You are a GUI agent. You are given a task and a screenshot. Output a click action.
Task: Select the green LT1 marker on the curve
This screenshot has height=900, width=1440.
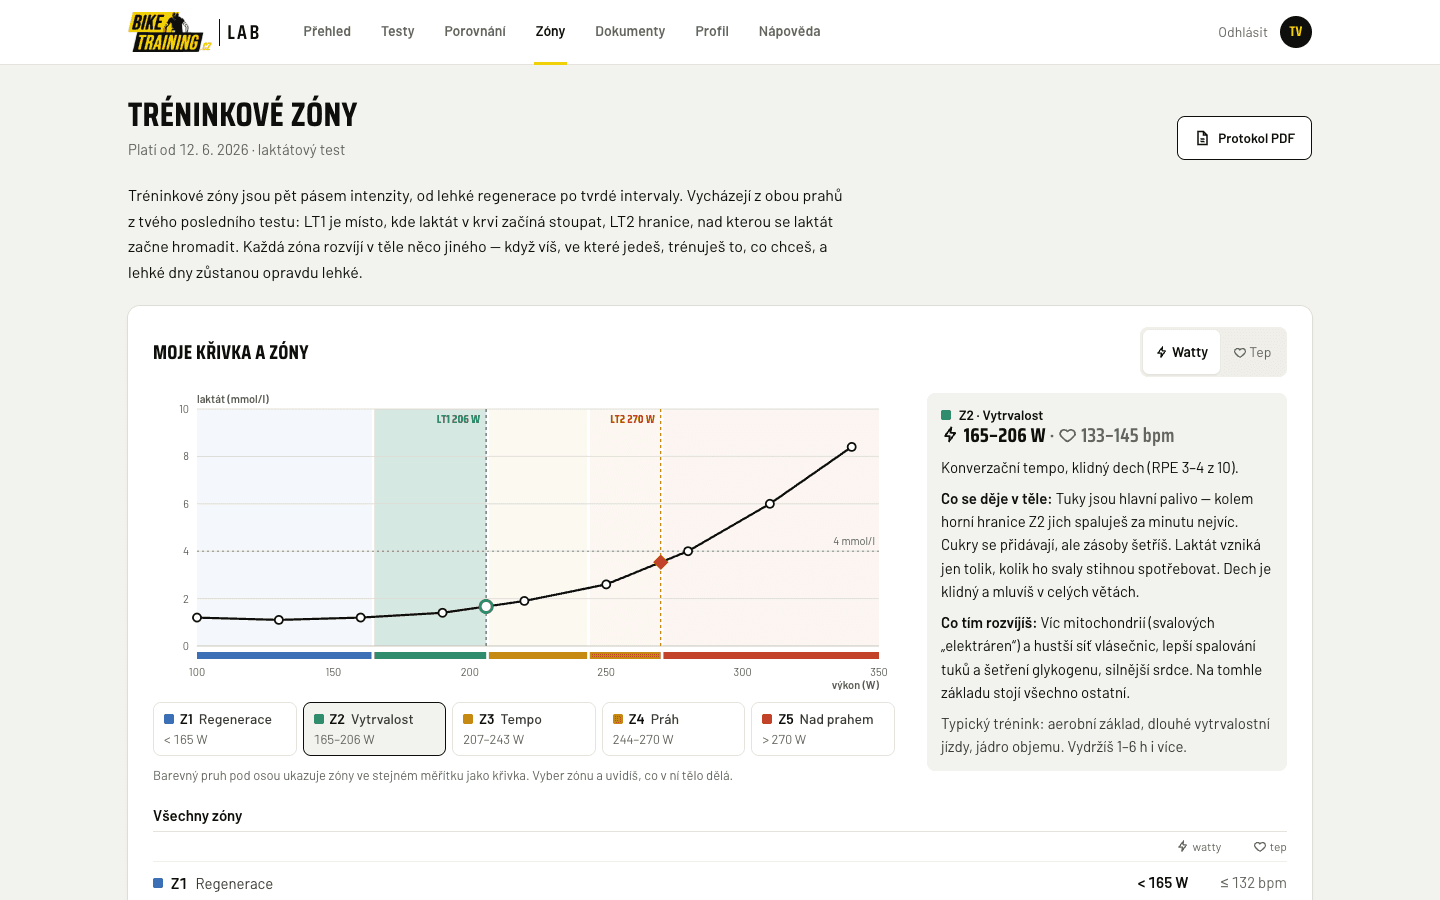(486, 607)
